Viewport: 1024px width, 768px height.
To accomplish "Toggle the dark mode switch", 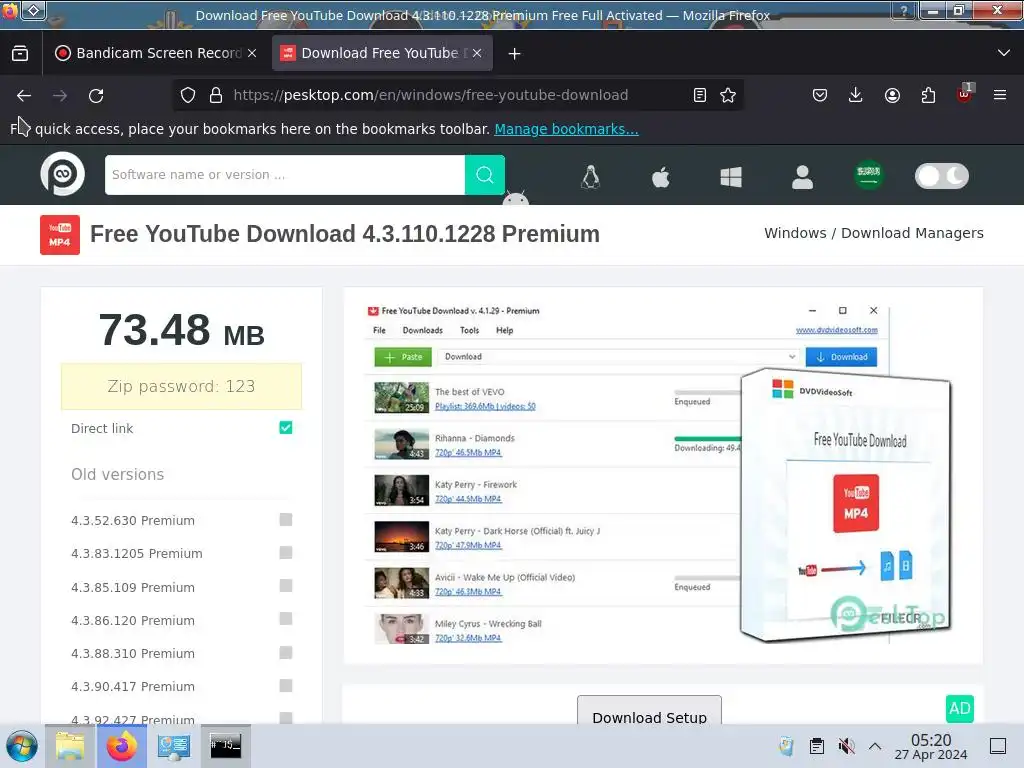I will pos(941,176).
